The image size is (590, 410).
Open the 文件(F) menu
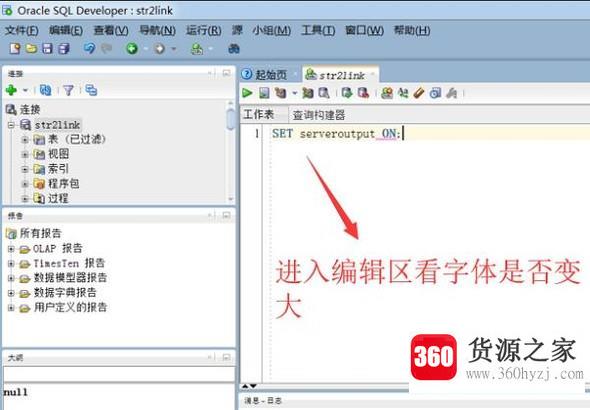tap(21, 30)
